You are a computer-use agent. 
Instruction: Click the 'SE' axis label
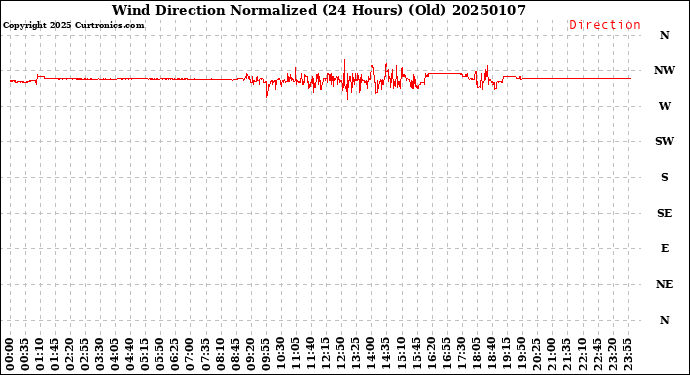click(664, 213)
